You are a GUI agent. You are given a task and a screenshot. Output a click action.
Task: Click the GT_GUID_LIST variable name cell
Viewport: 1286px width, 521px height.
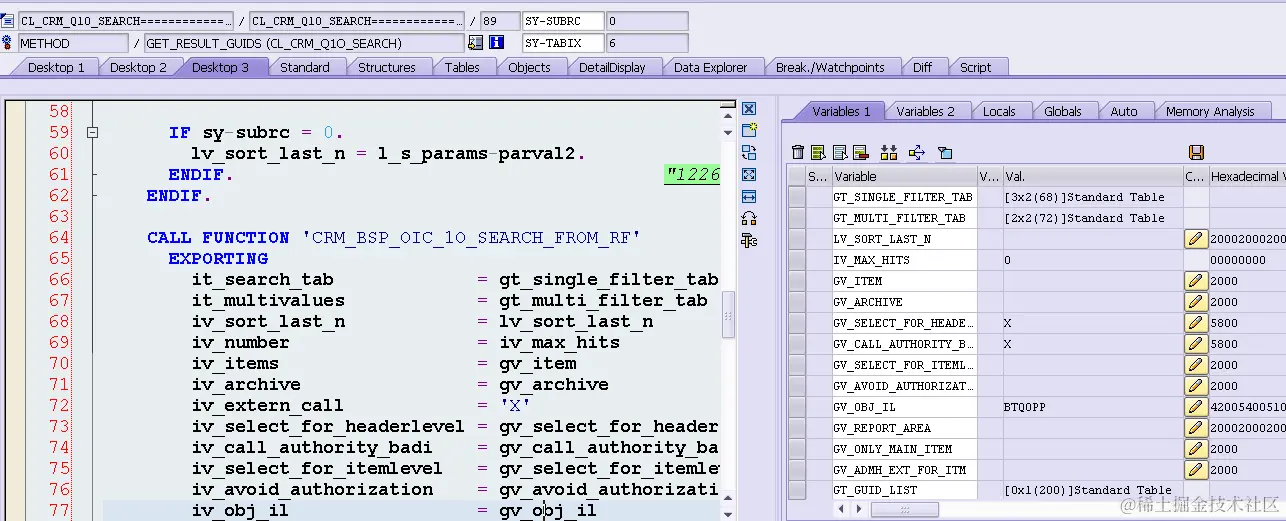point(903,491)
